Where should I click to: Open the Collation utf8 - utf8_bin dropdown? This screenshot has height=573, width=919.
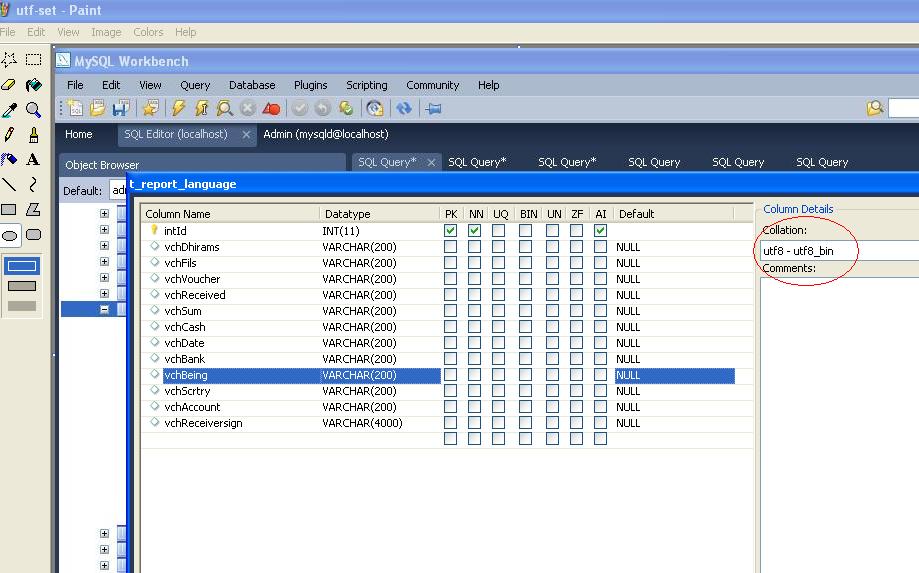click(x=839, y=251)
